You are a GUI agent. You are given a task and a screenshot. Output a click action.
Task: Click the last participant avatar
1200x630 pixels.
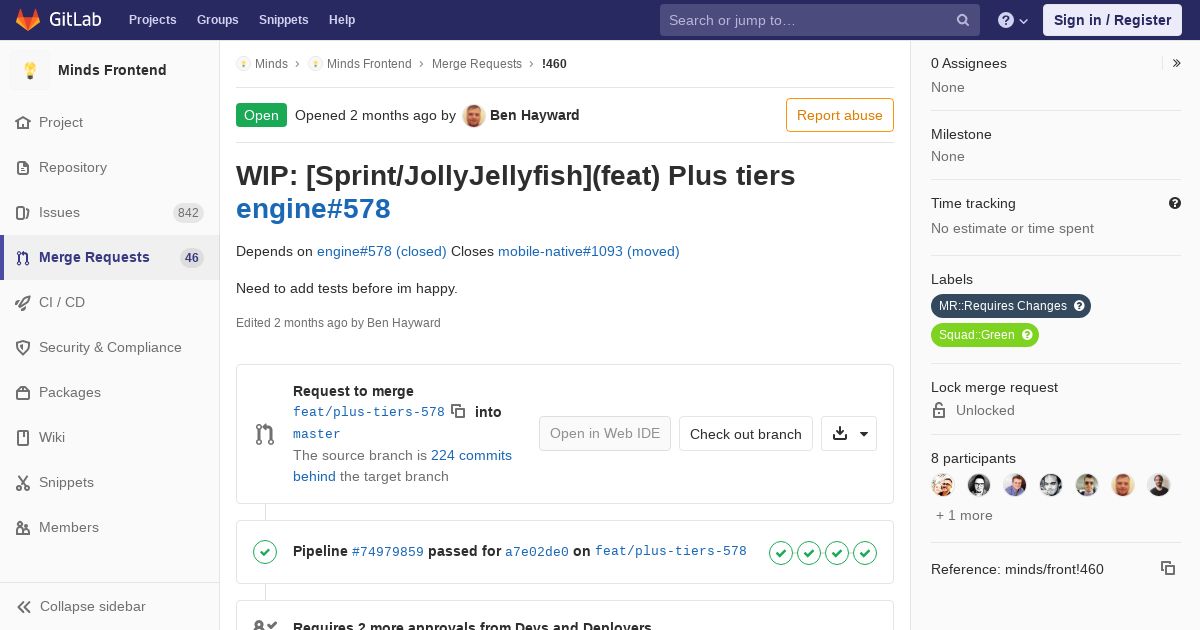(x=1159, y=485)
